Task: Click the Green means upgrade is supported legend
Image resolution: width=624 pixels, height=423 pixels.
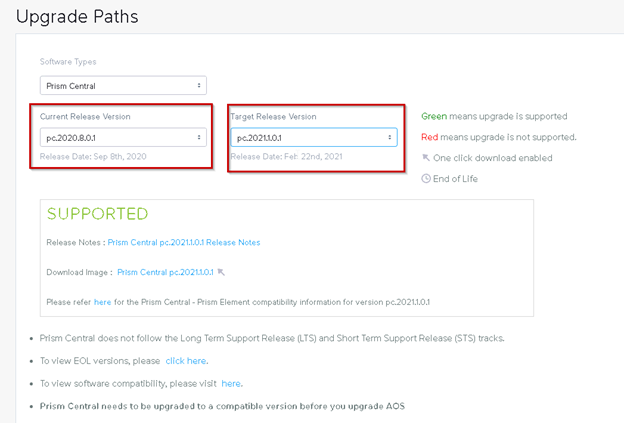Action: click(x=494, y=116)
